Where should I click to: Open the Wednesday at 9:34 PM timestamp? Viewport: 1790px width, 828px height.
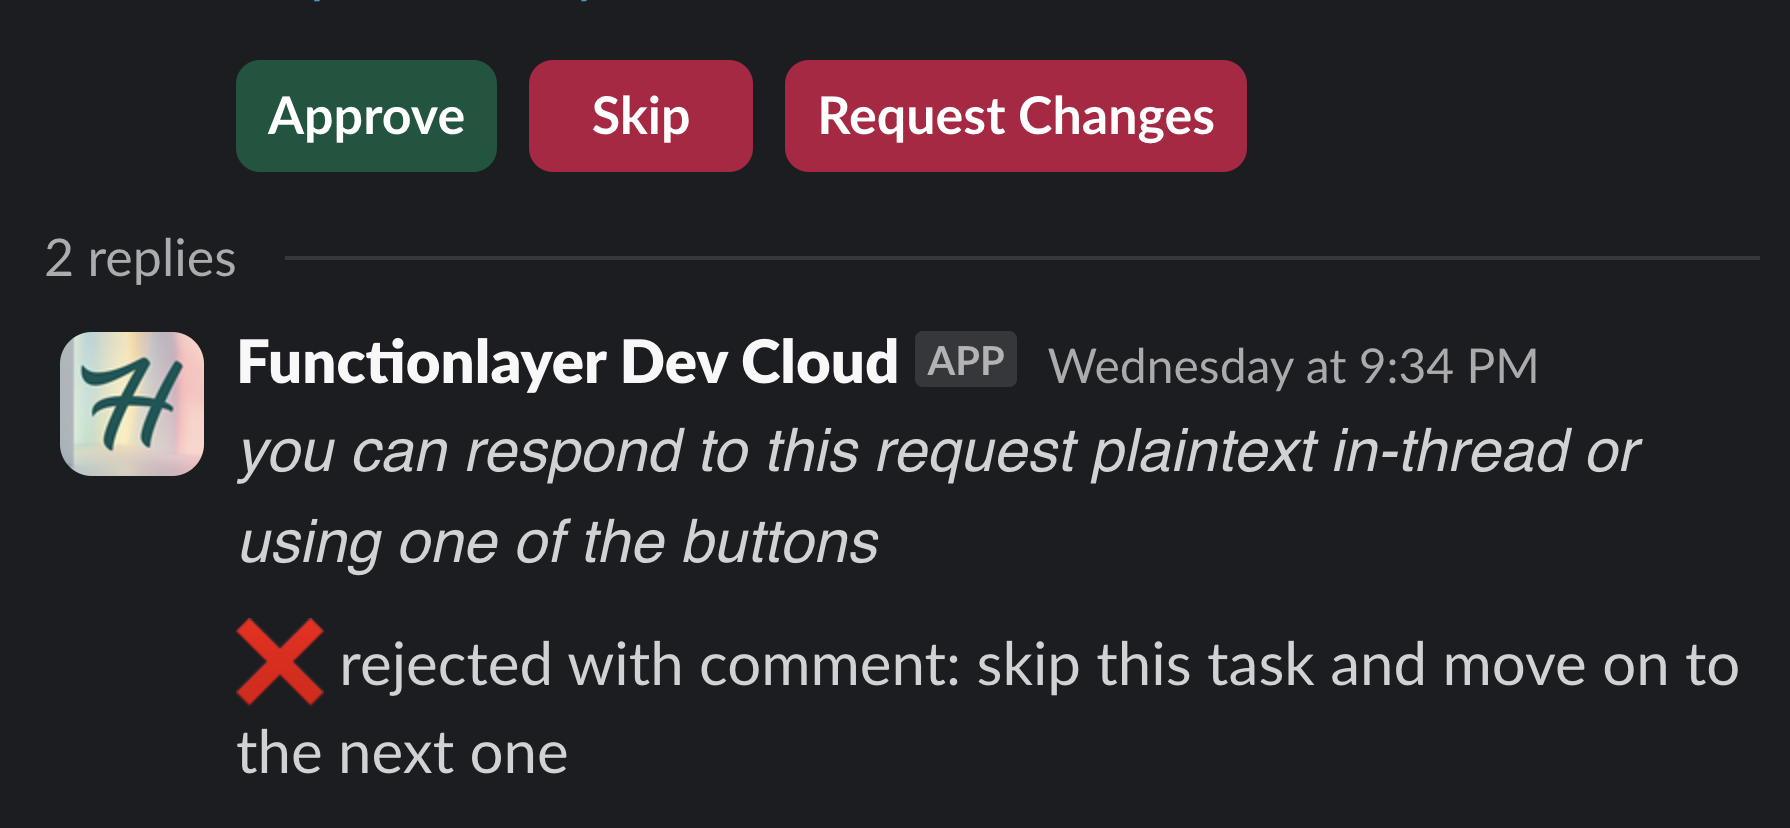pos(1292,366)
